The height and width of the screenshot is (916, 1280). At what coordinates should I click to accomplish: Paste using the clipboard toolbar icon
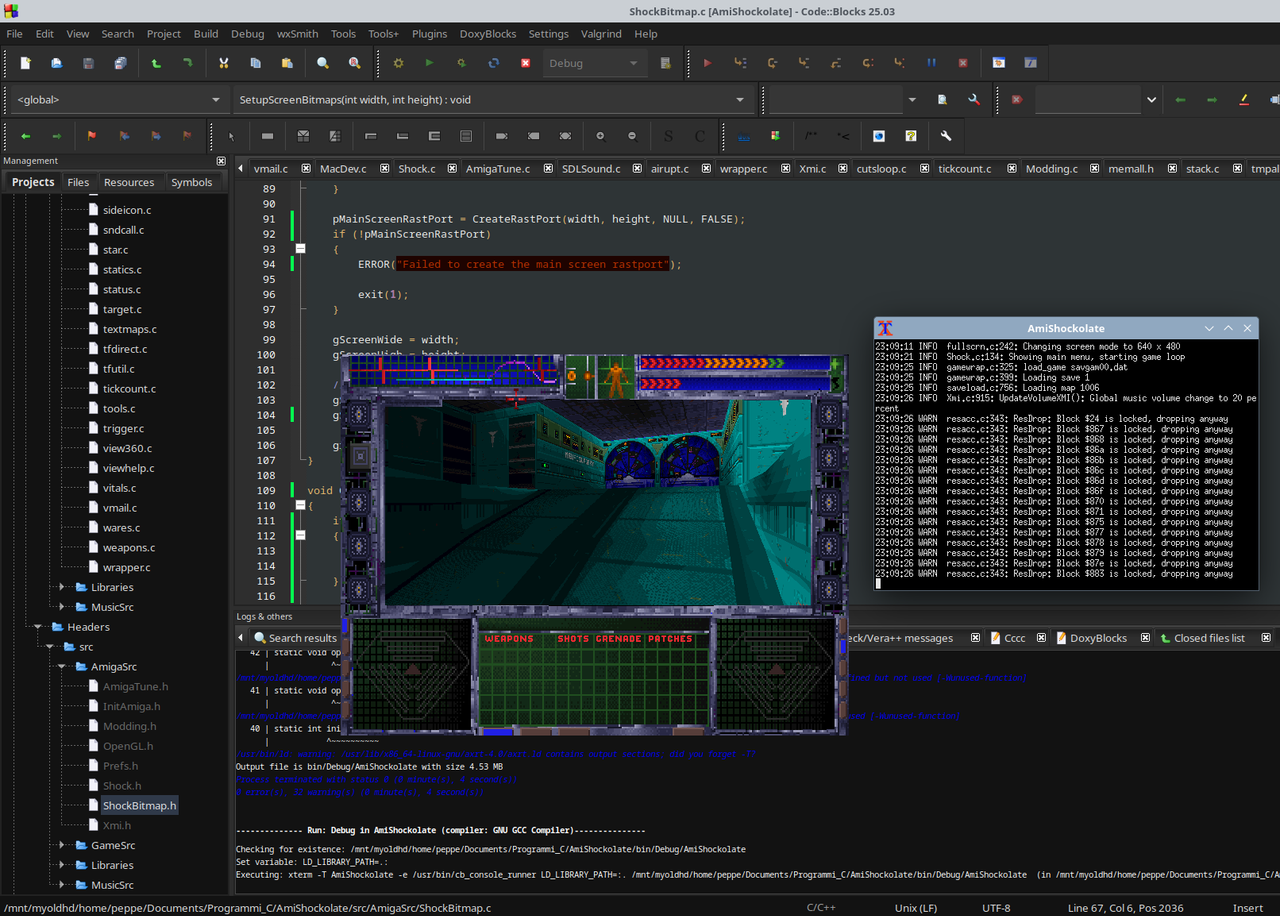pos(287,63)
